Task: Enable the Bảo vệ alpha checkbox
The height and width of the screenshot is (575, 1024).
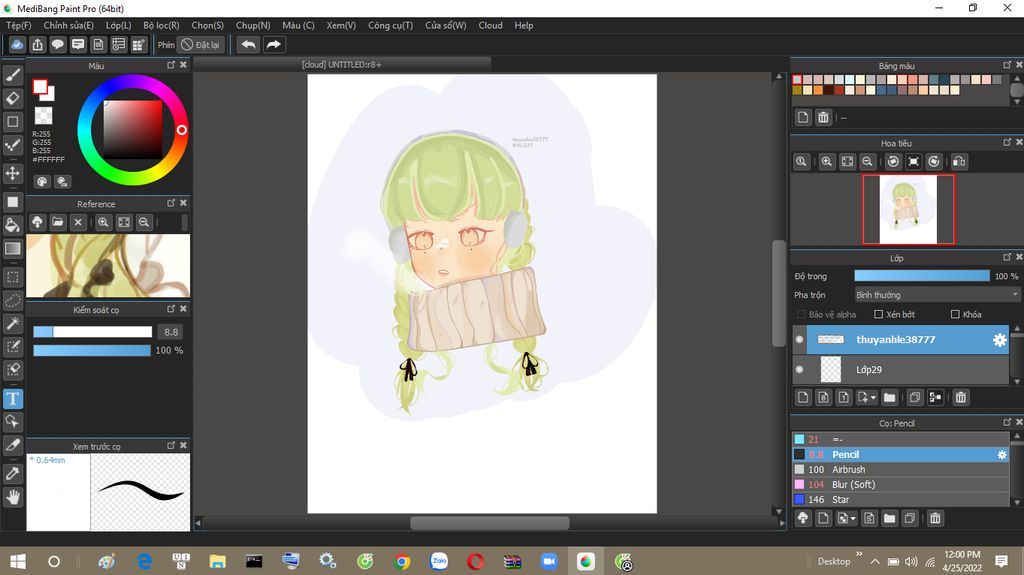Action: [801, 314]
